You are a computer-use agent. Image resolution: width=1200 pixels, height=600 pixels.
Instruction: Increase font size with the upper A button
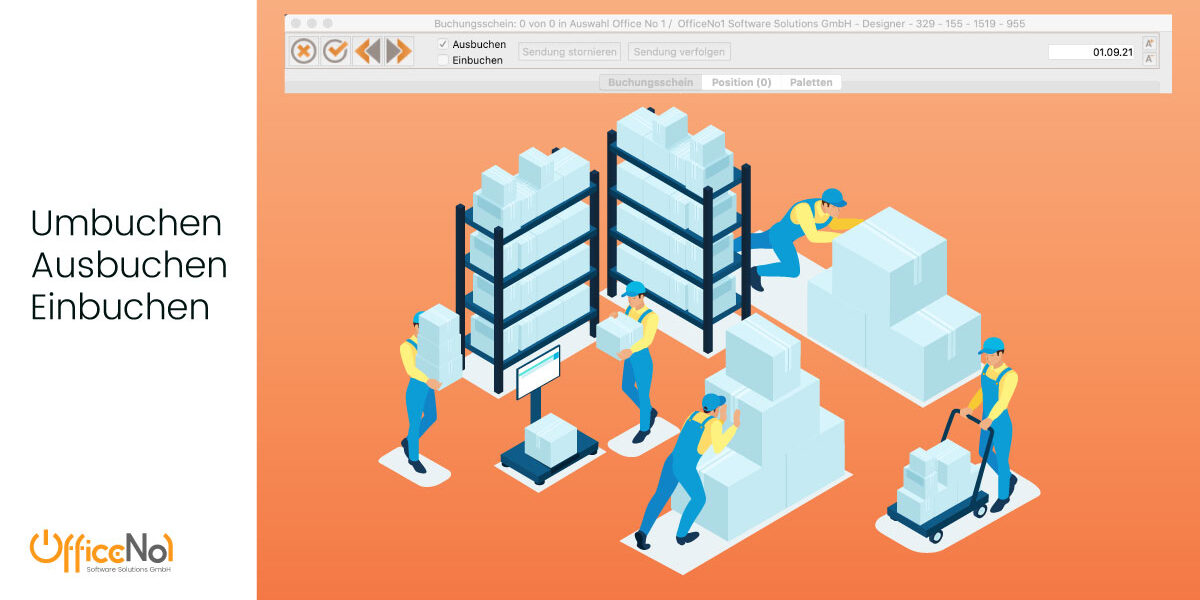click(1150, 44)
